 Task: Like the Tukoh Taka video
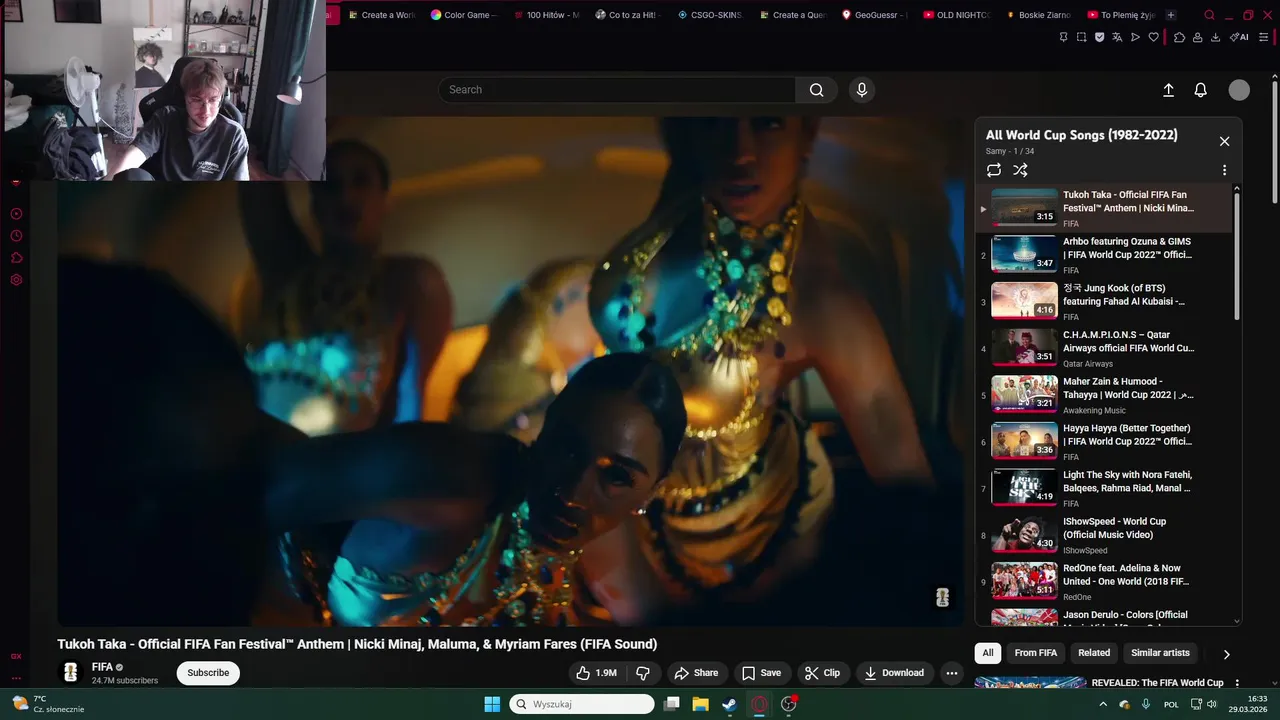[596, 673]
